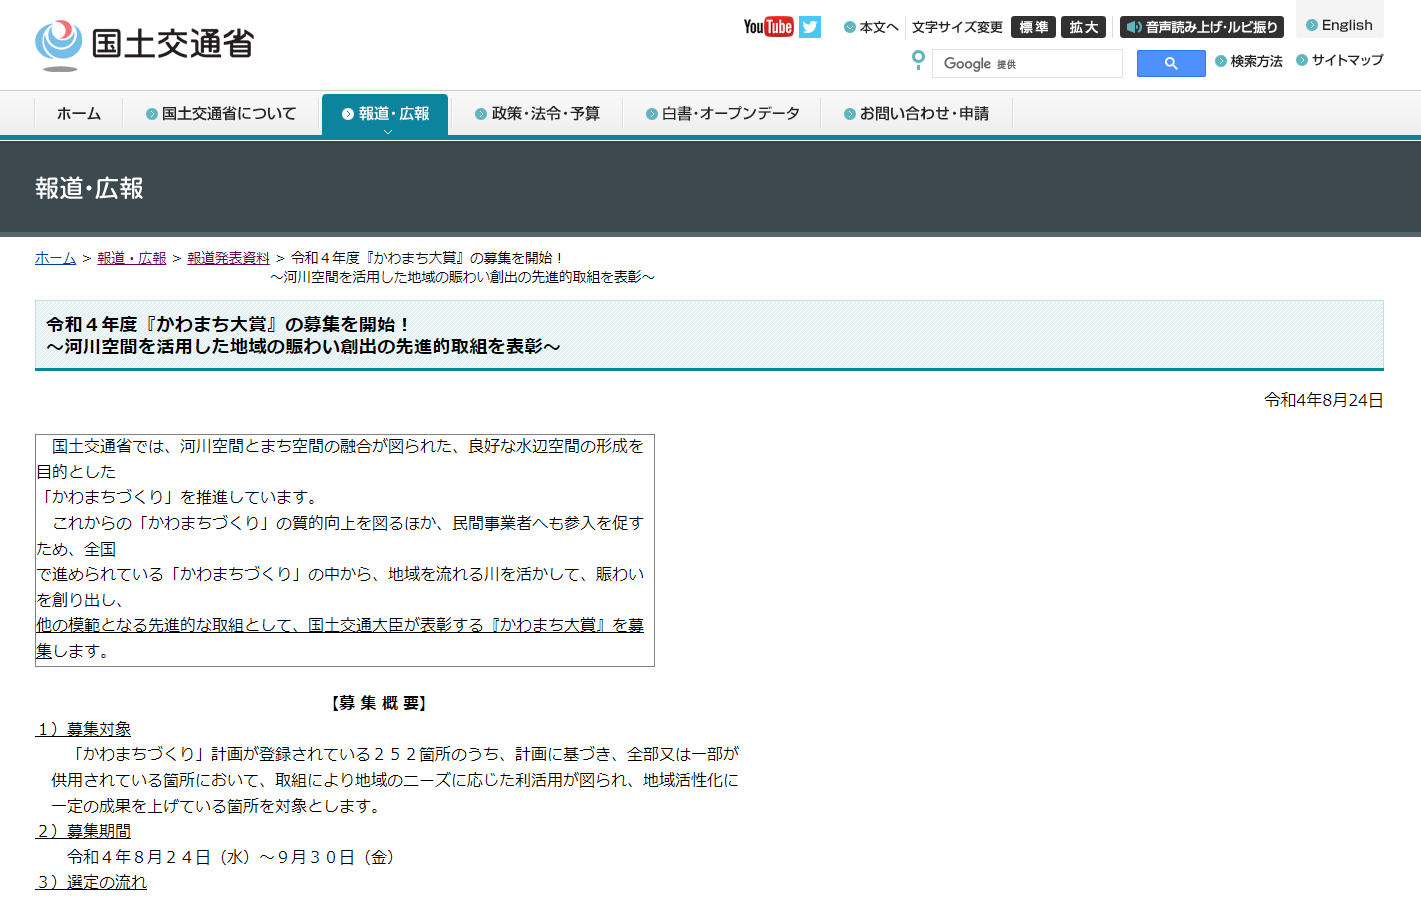Open the サイトマップ link
Image resolution: width=1421 pixels, height=897 pixels.
click(1340, 60)
